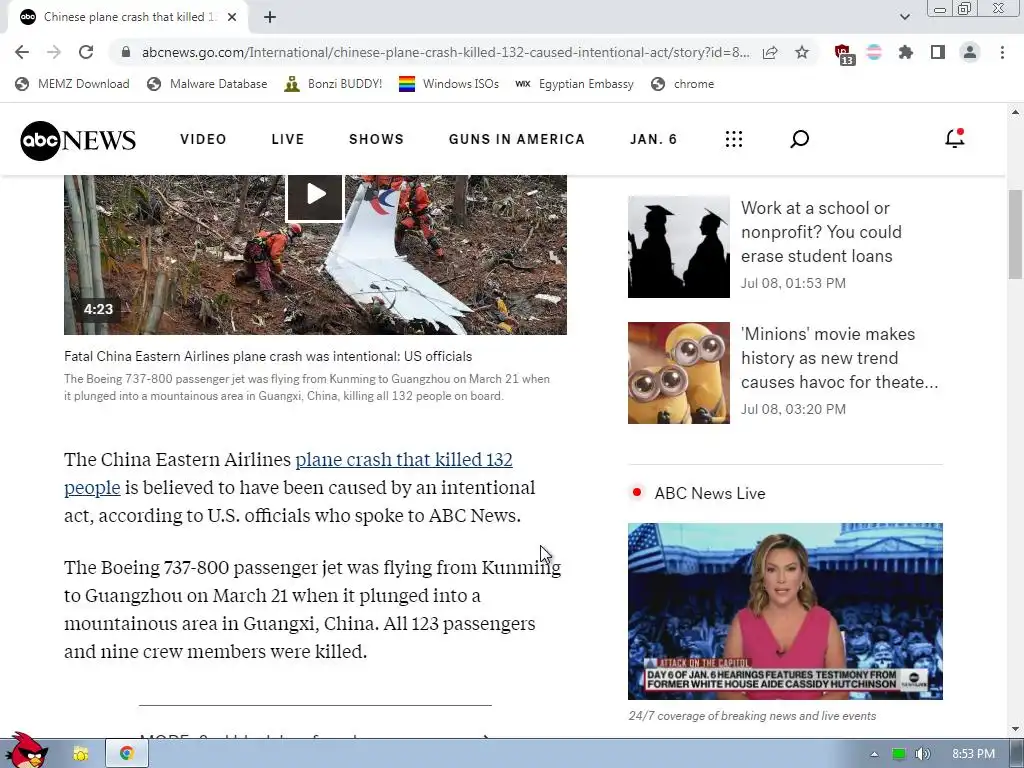Reload the current ABC News page
Screen dimensions: 1024x768
[x=86, y=52]
